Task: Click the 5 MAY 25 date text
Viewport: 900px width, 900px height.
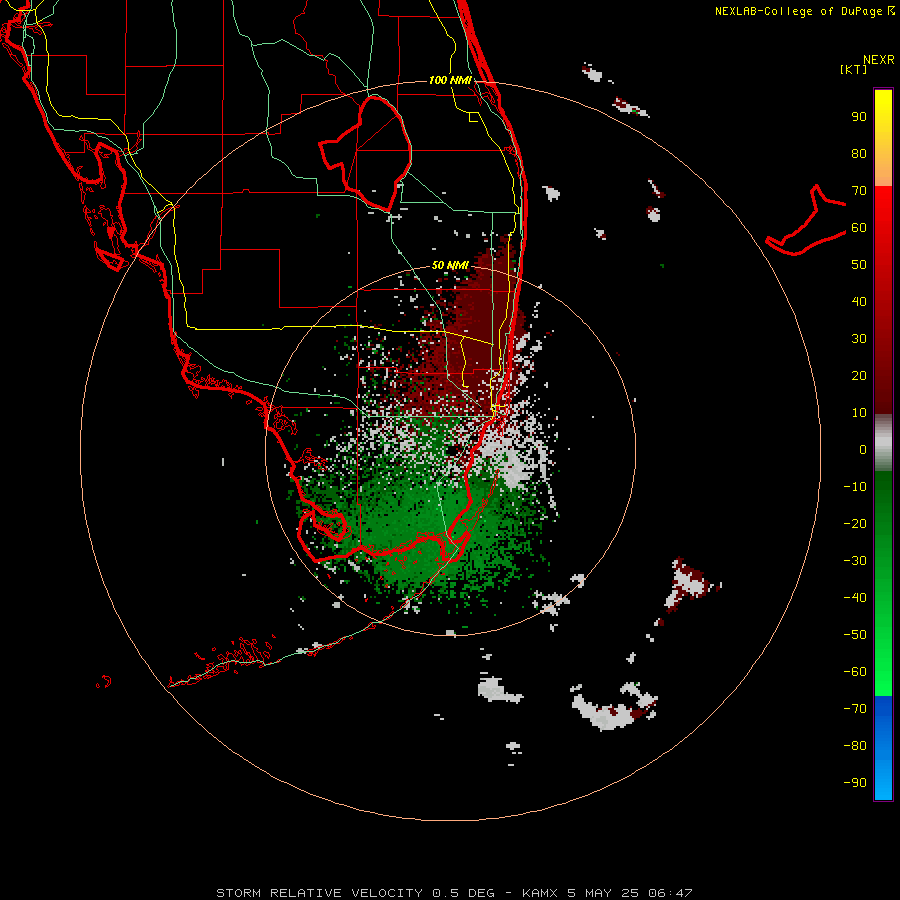Action: (x=603, y=893)
